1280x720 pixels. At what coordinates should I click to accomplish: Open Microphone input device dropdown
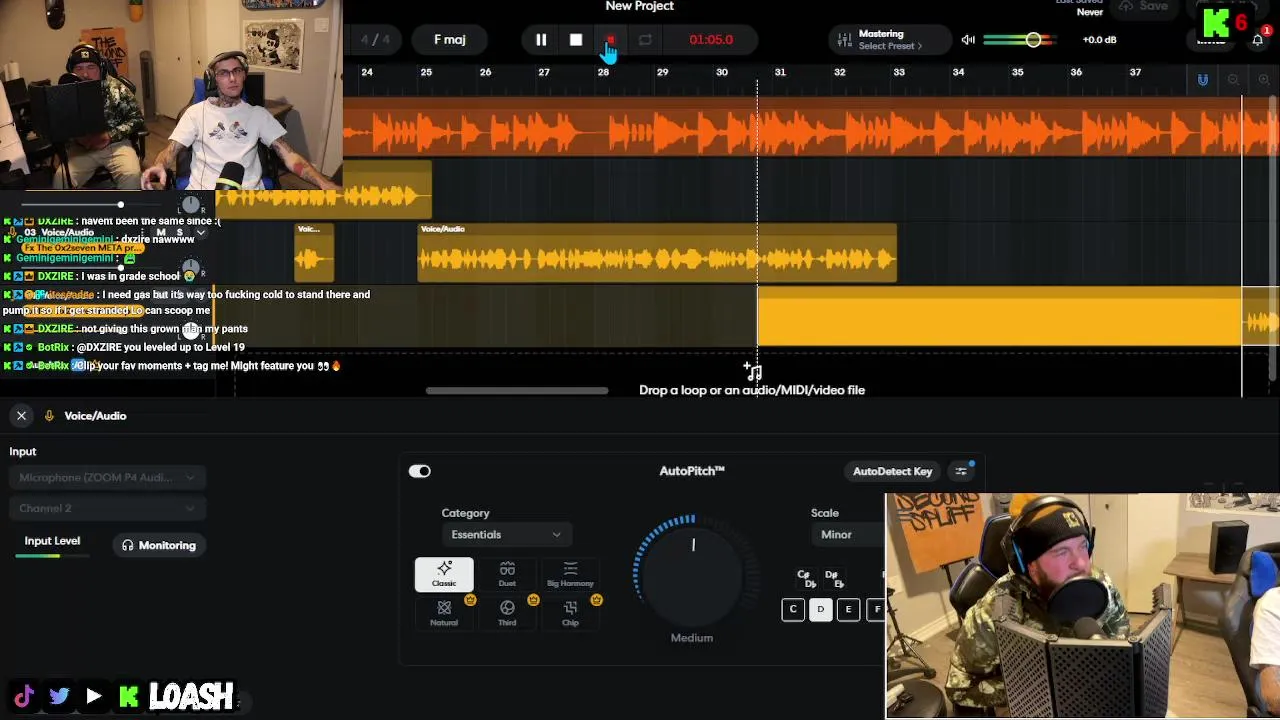point(108,477)
